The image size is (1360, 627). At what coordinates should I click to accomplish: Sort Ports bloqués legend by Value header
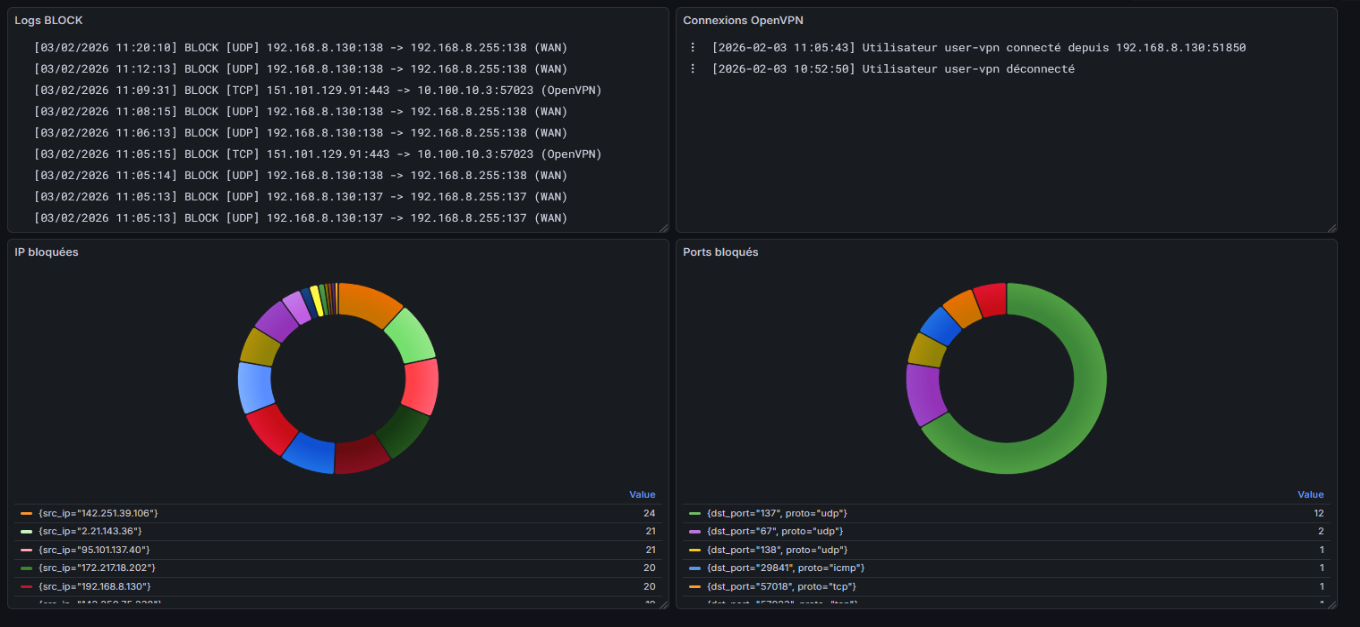tap(1310, 494)
